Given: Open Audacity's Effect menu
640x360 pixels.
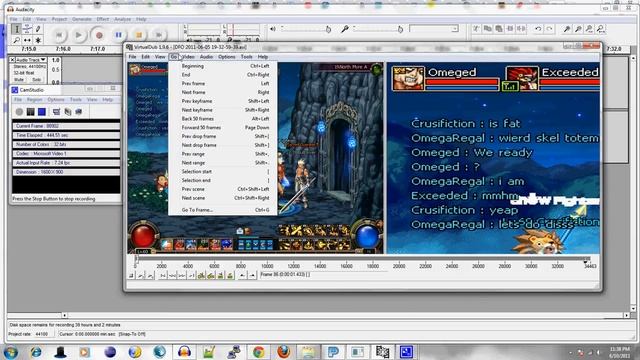Looking at the screenshot, I should (102, 19).
